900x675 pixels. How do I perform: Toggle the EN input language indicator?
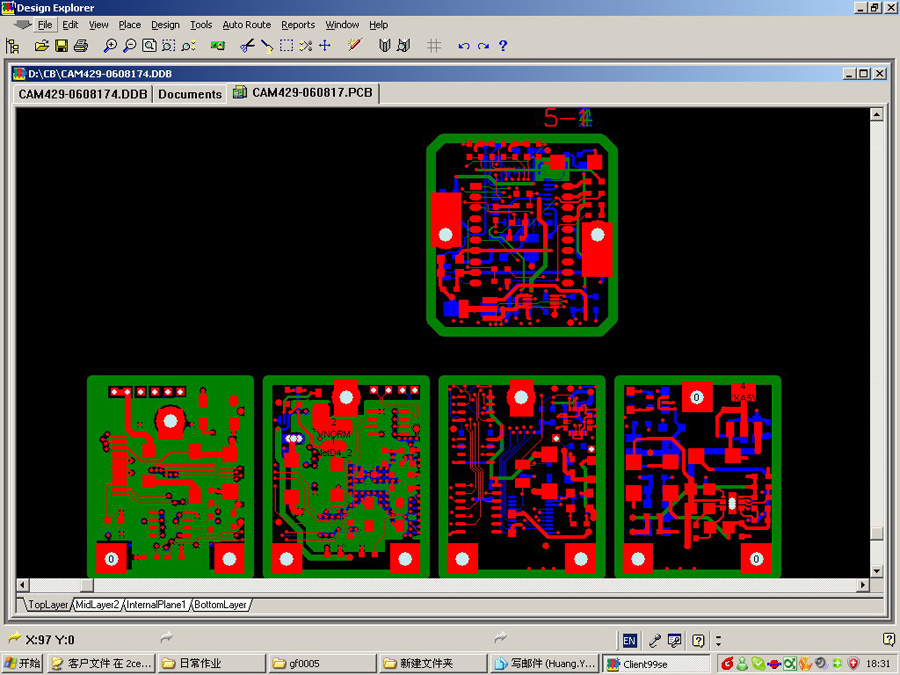[x=630, y=640]
